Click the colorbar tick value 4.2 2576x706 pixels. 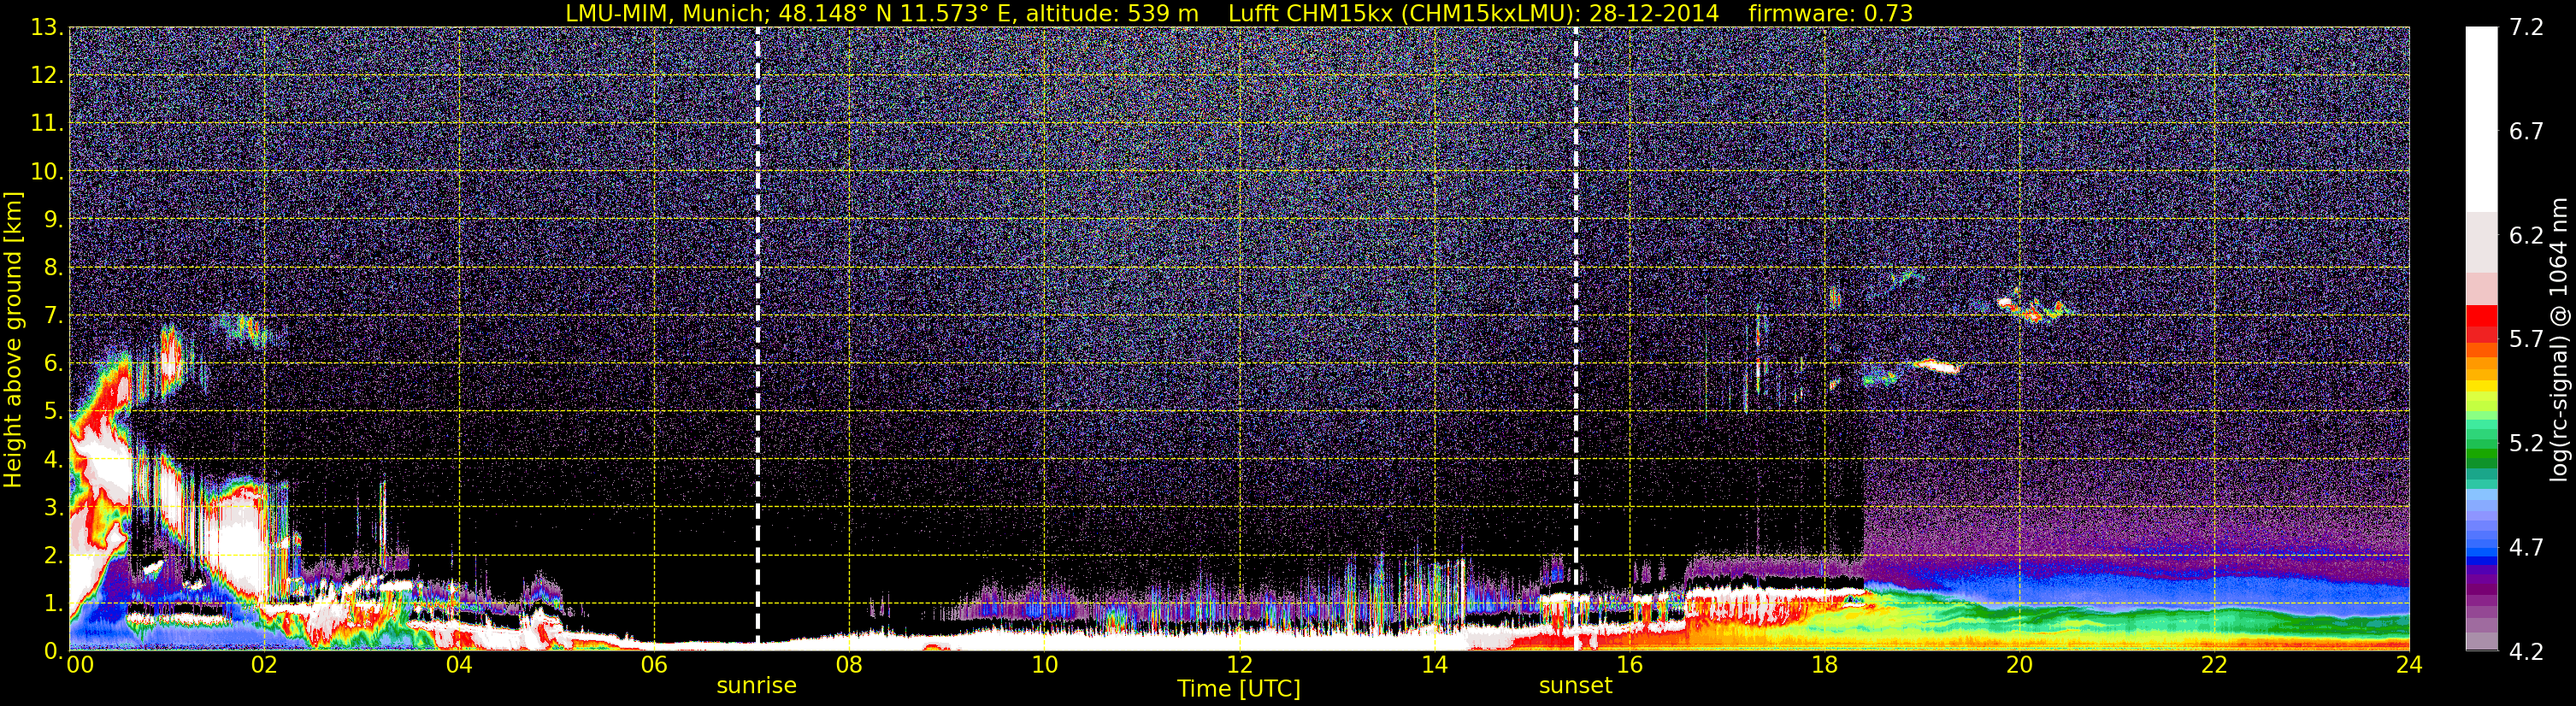2526,652
